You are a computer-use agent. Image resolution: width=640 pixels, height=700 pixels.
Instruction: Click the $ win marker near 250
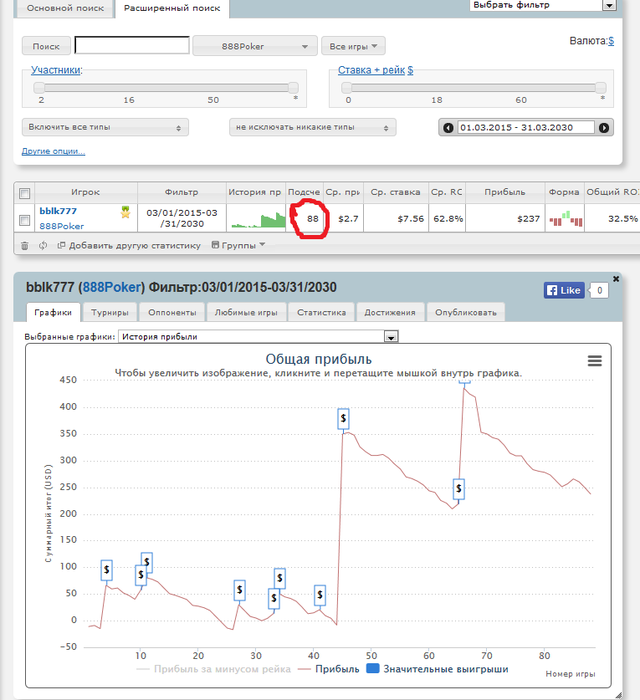(459, 489)
